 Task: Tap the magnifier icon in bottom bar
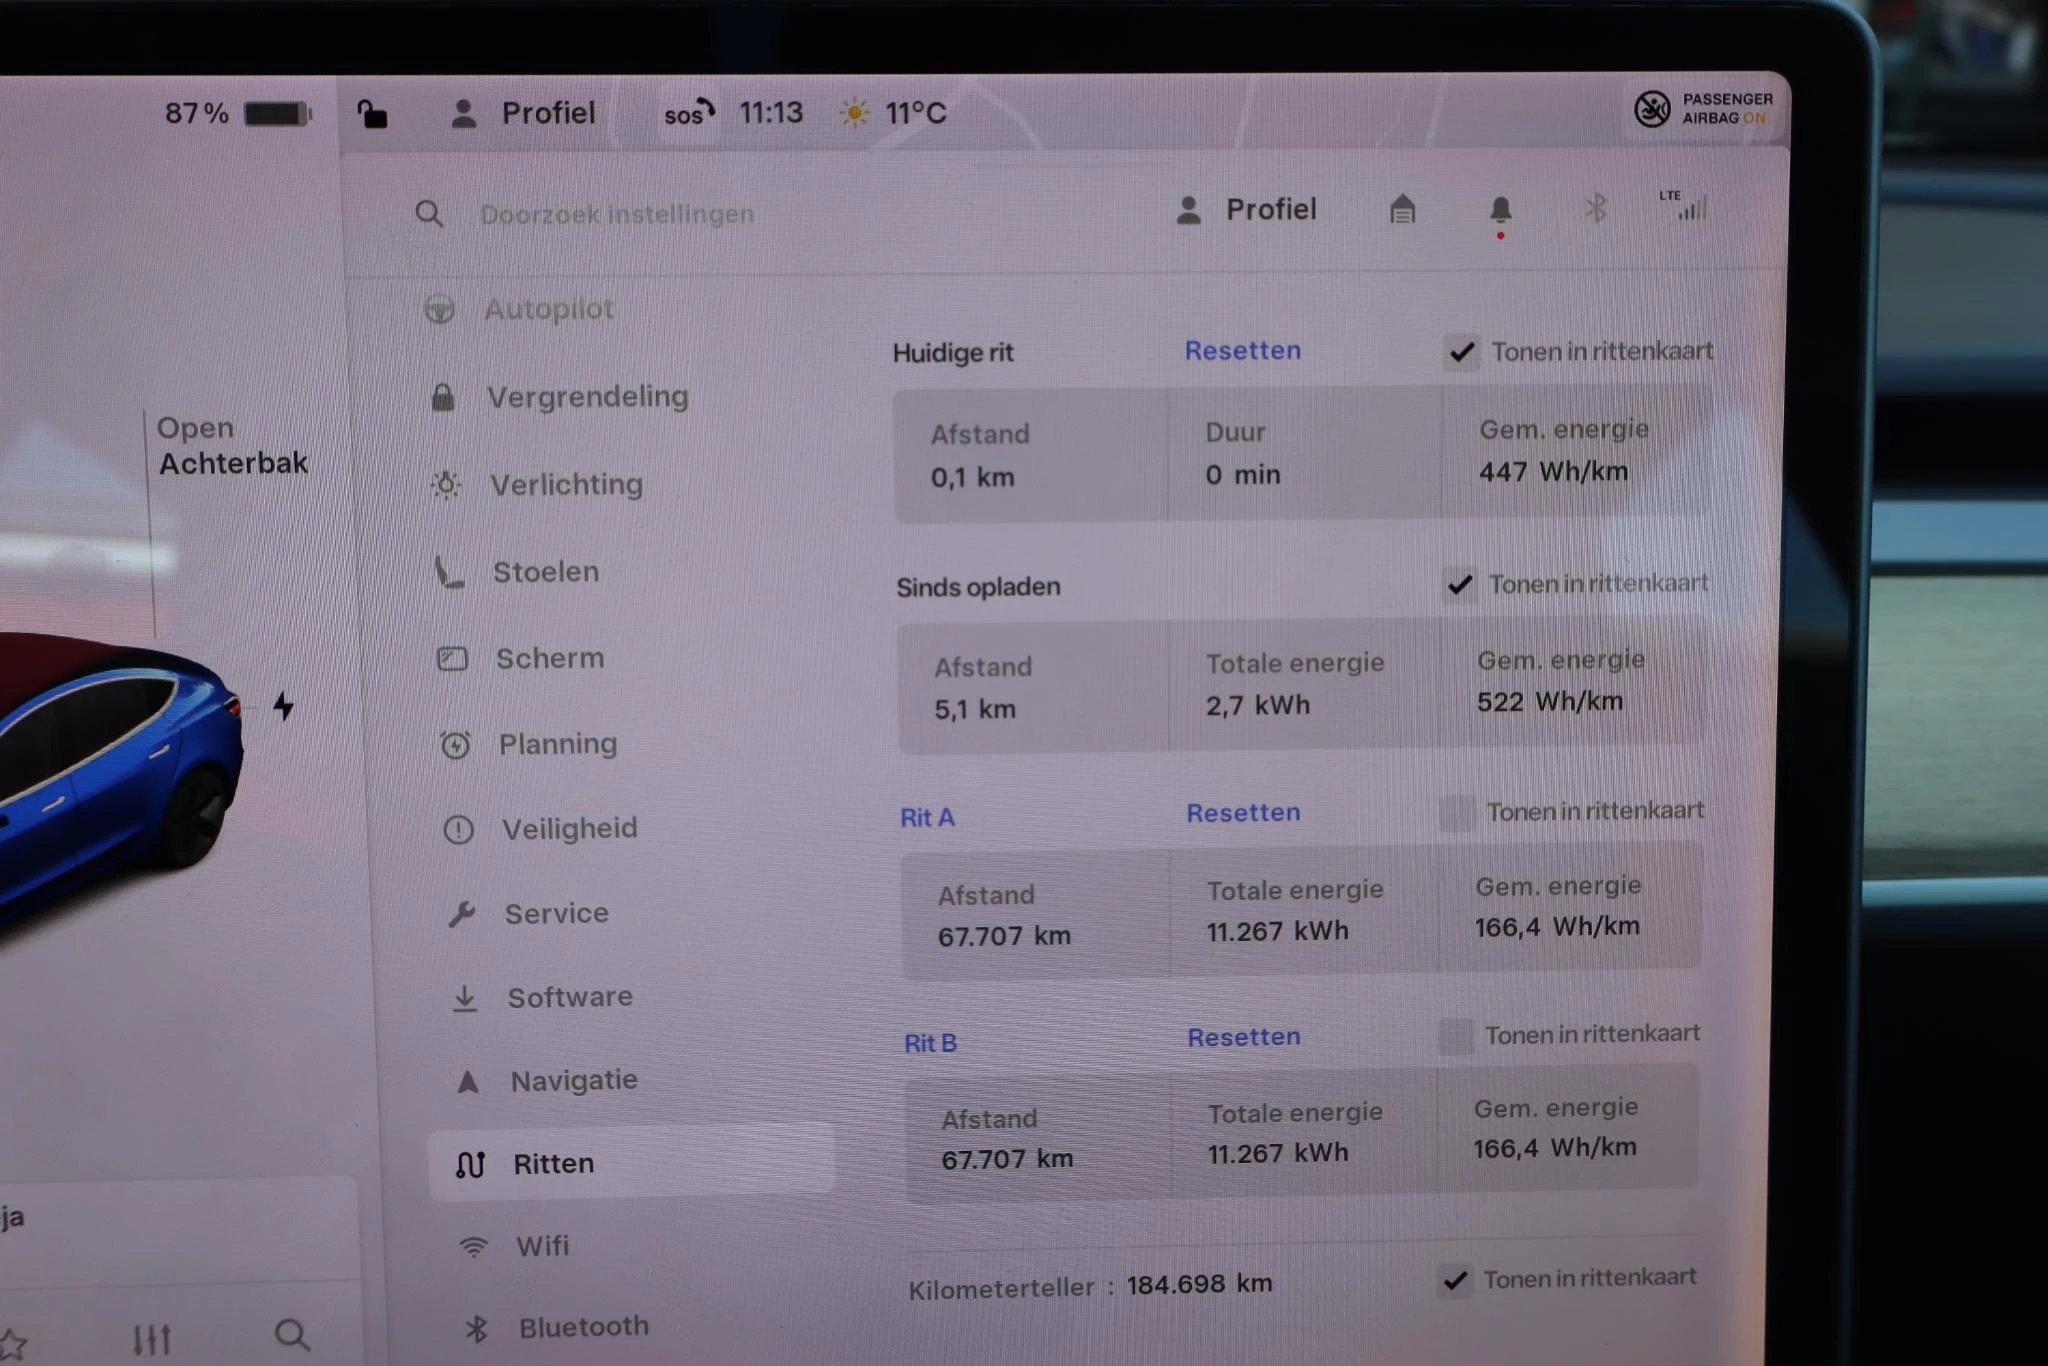pos(292,1334)
